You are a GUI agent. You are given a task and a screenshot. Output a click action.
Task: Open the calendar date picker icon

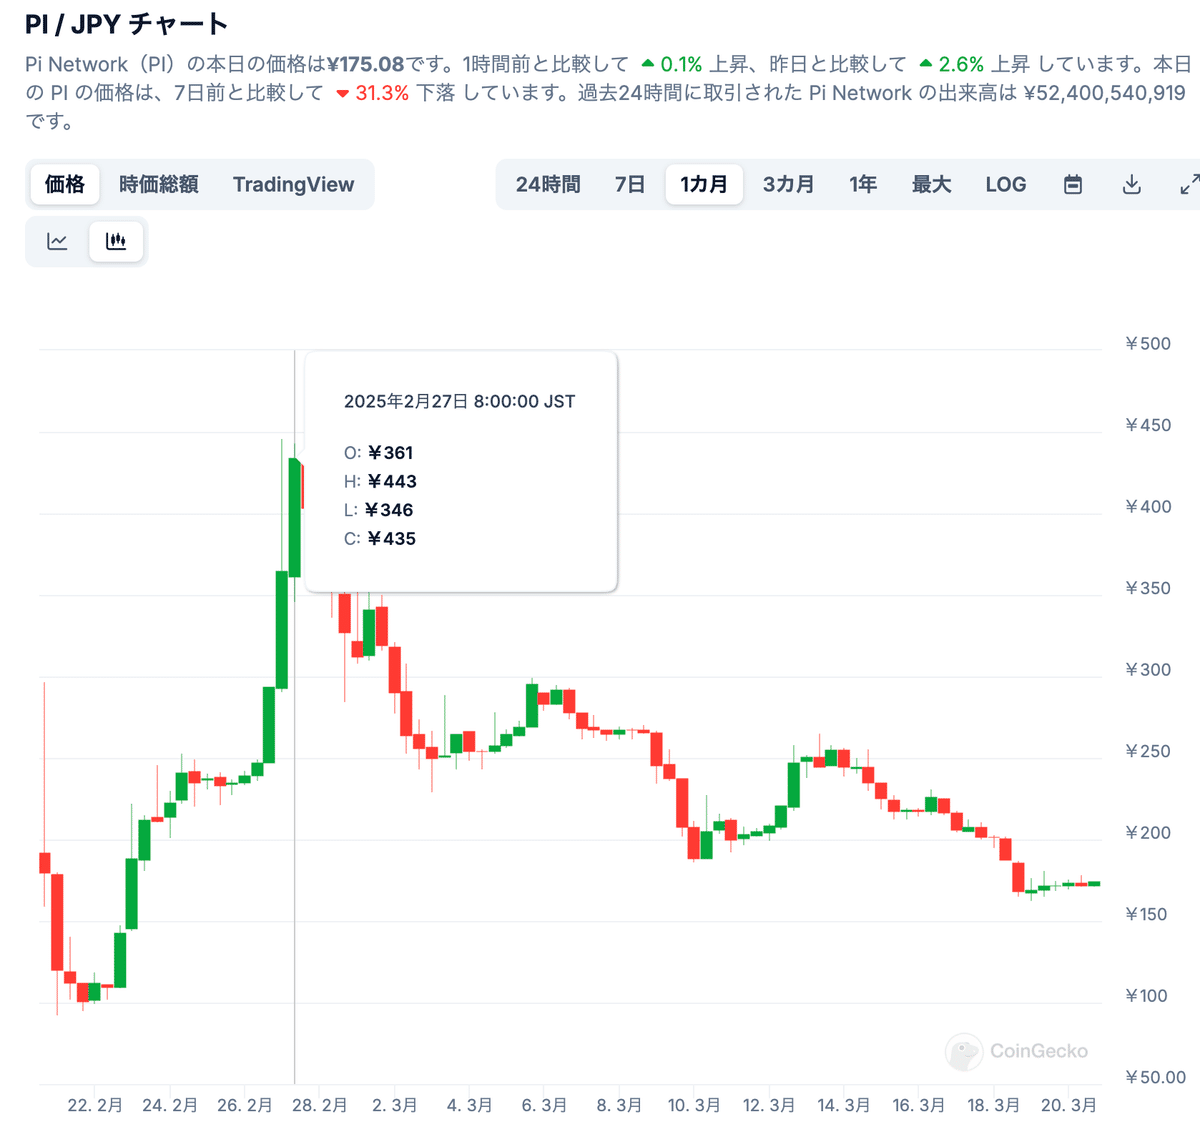1073,184
